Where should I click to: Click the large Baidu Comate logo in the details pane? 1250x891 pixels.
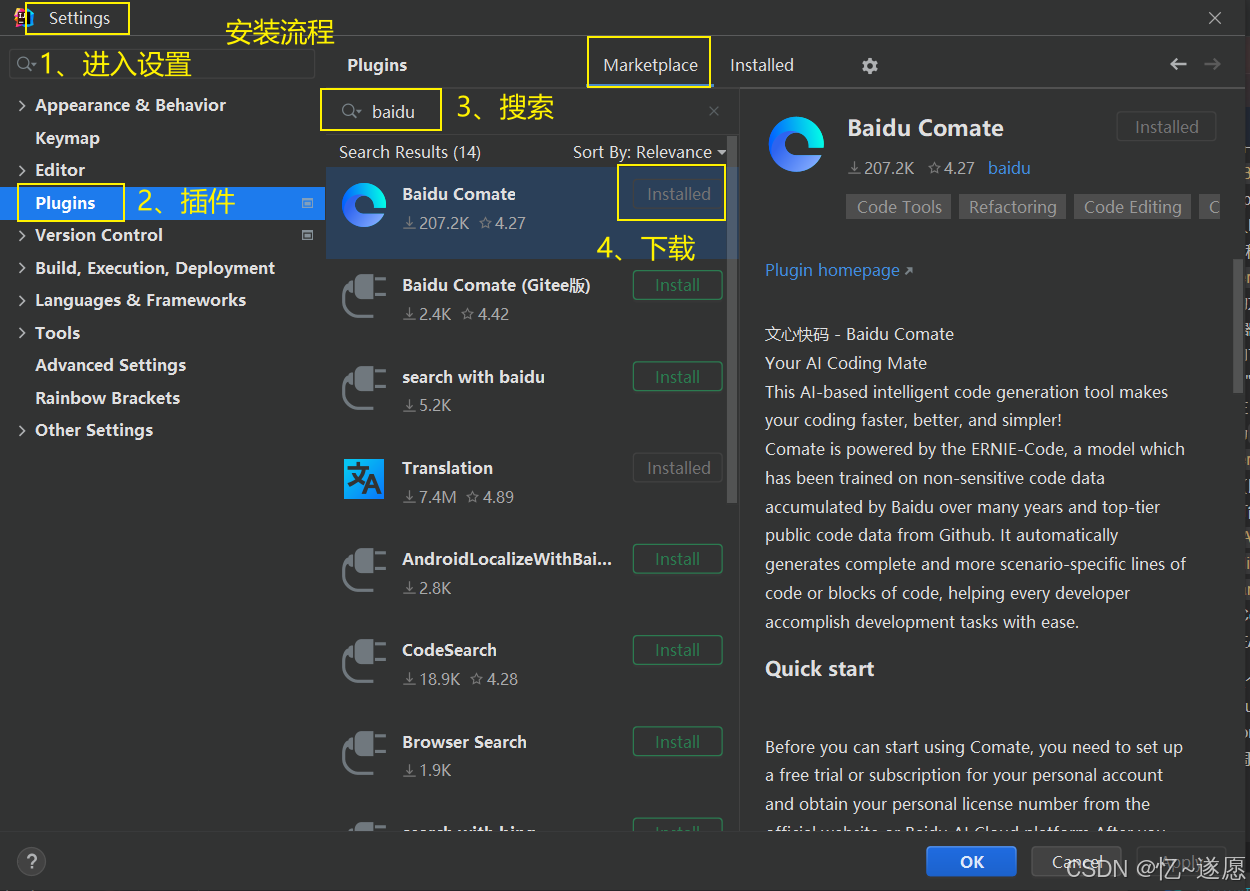coord(797,144)
